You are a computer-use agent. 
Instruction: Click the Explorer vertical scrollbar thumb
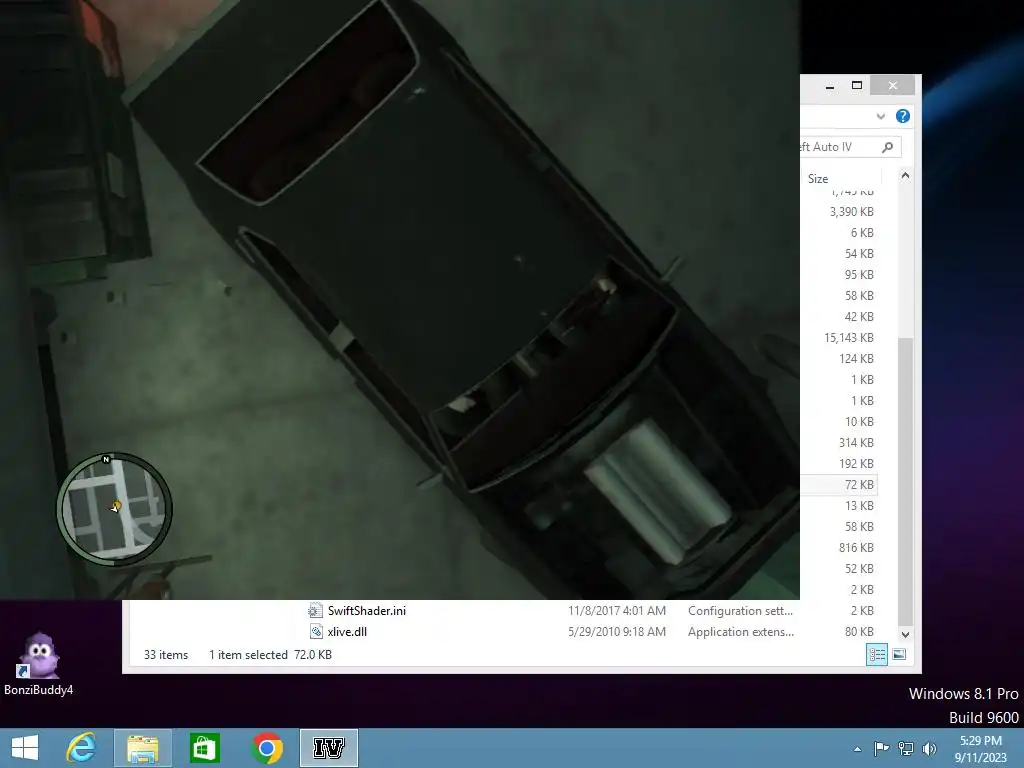click(x=905, y=482)
